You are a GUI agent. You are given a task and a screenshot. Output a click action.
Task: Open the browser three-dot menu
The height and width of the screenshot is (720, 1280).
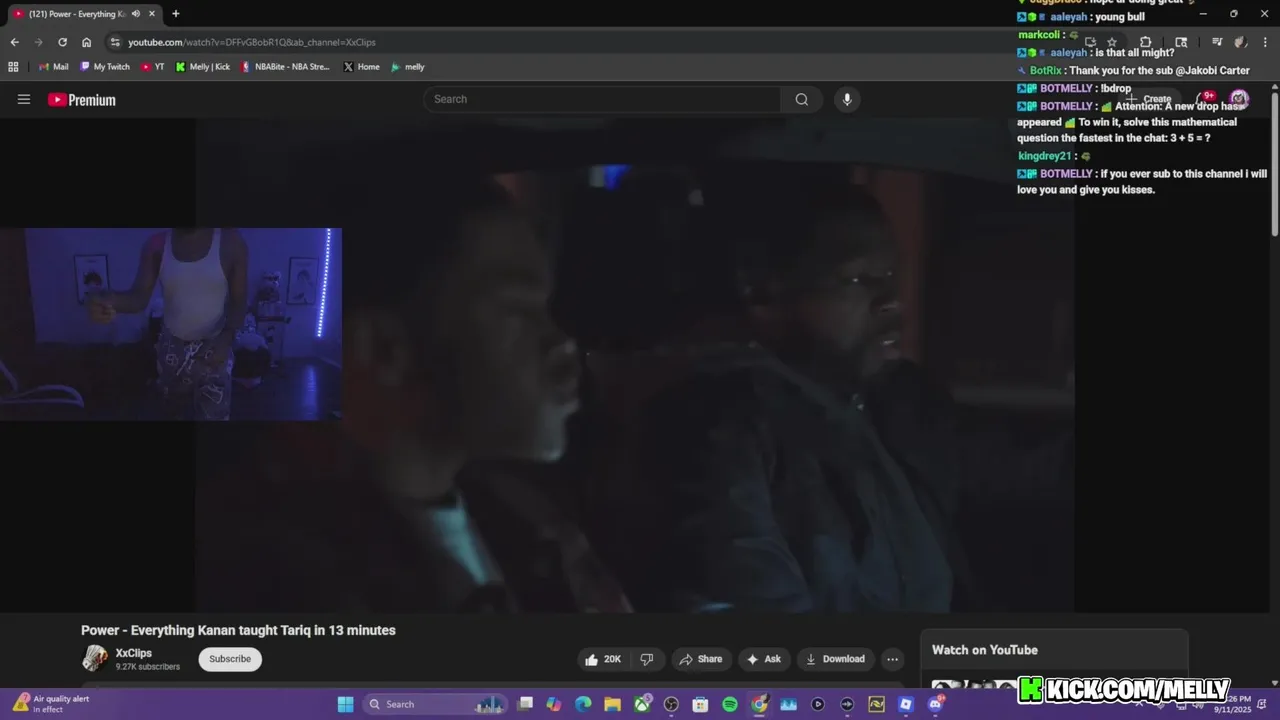click(x=1264, y=42)
